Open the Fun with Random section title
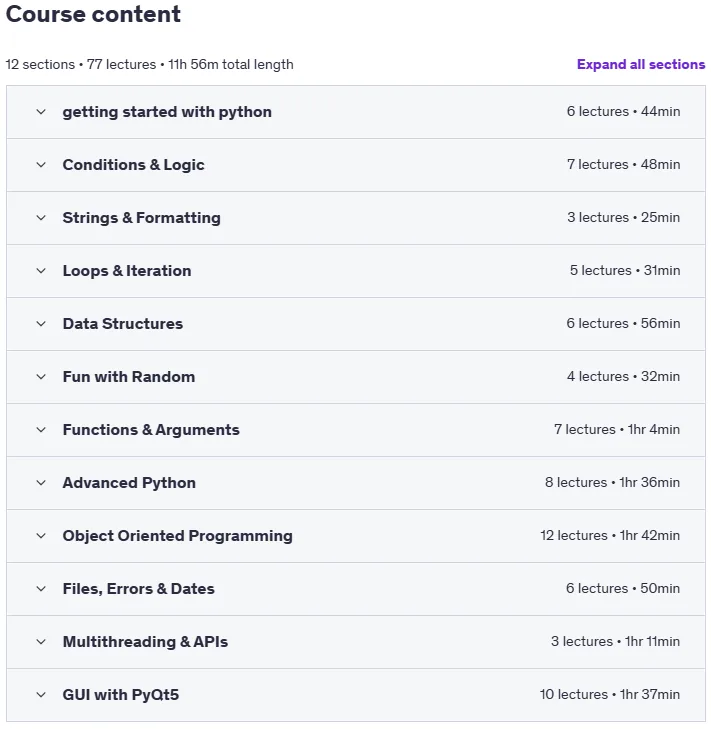Image resolution: width=711 pixels, height=729 pixels. [129, 377]
